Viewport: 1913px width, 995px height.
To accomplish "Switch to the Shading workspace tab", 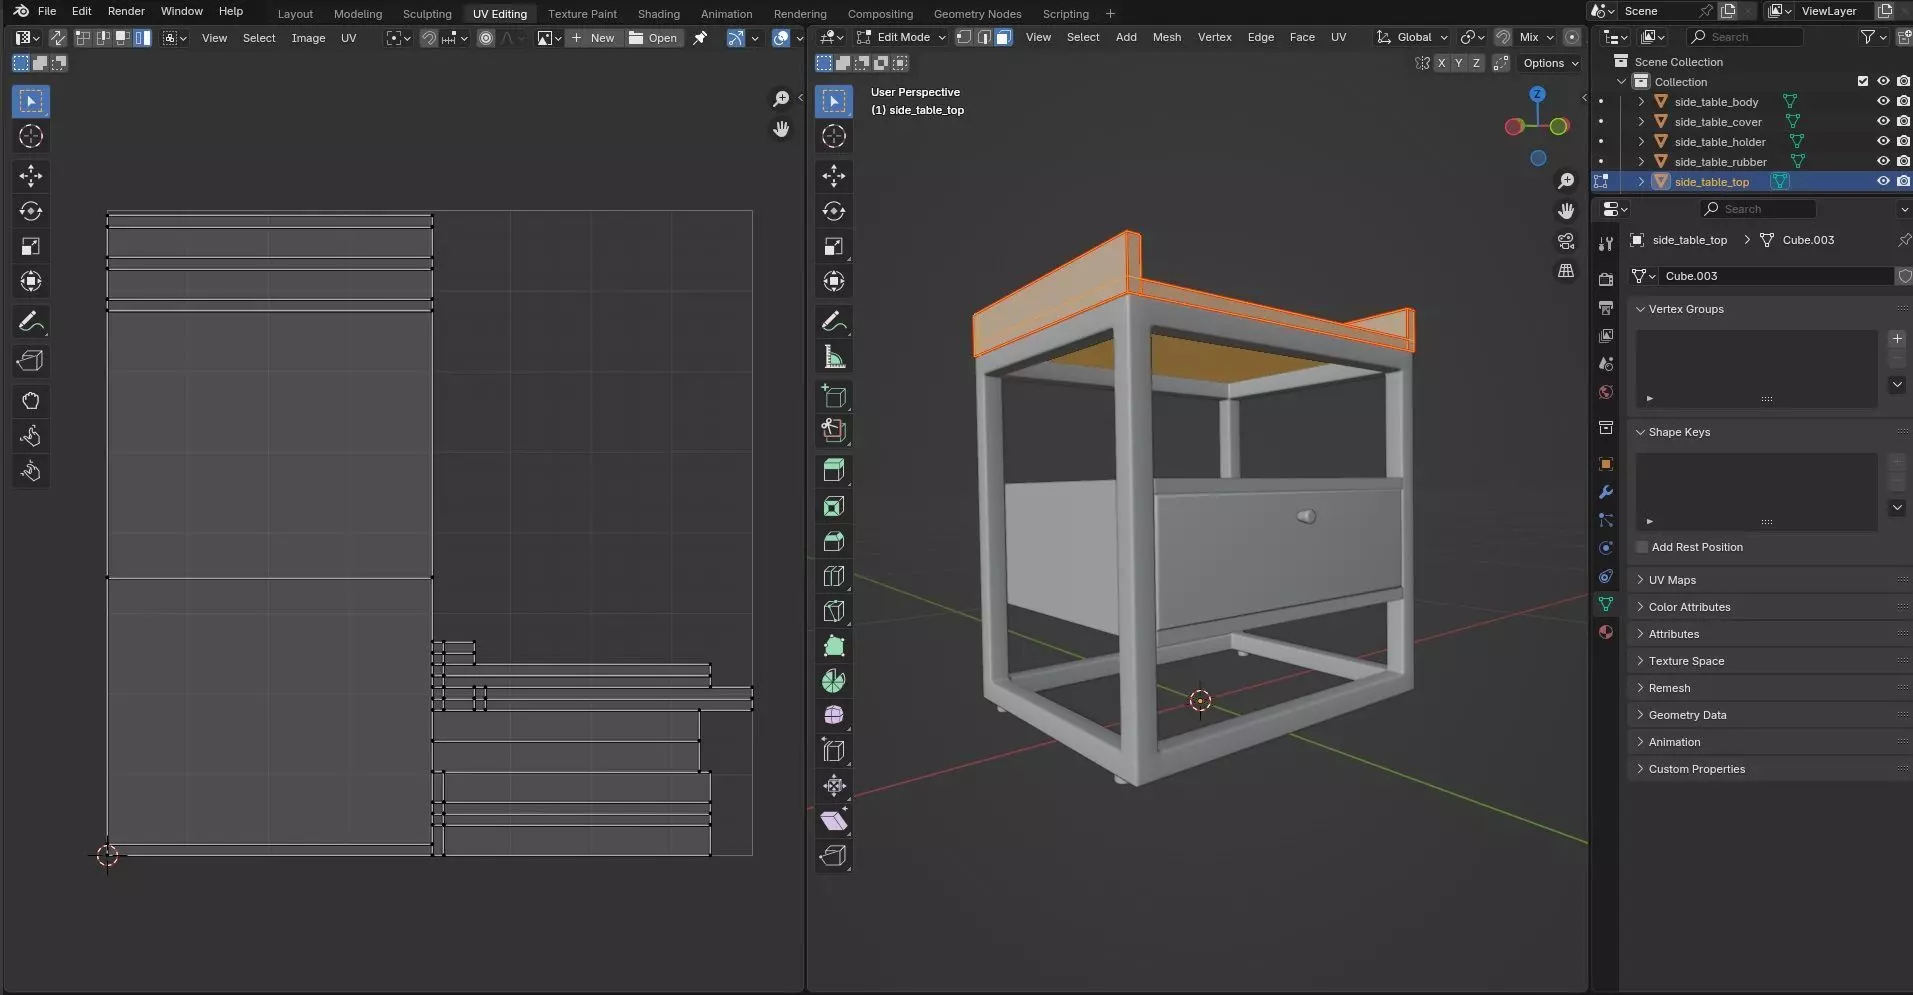I will (x=658, y=13).
